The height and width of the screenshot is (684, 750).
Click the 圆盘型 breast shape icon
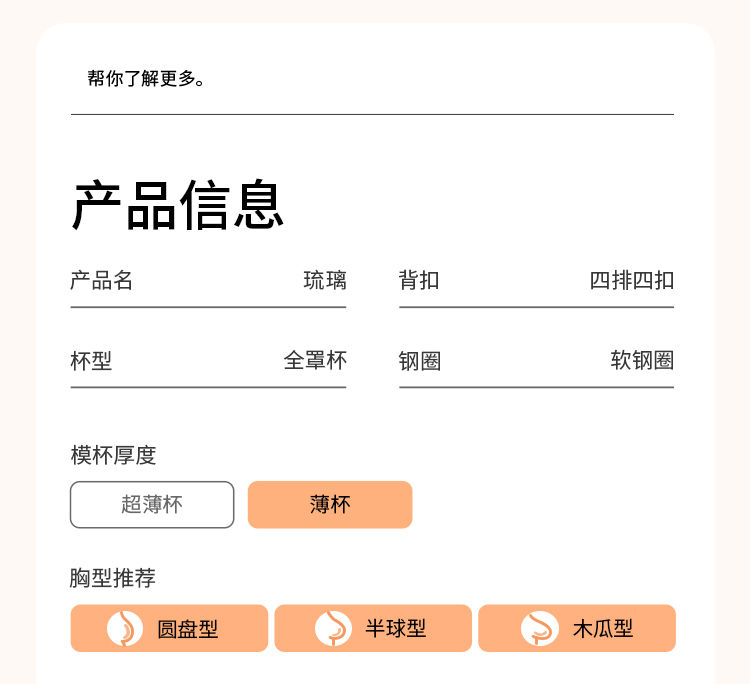[125, 628]
